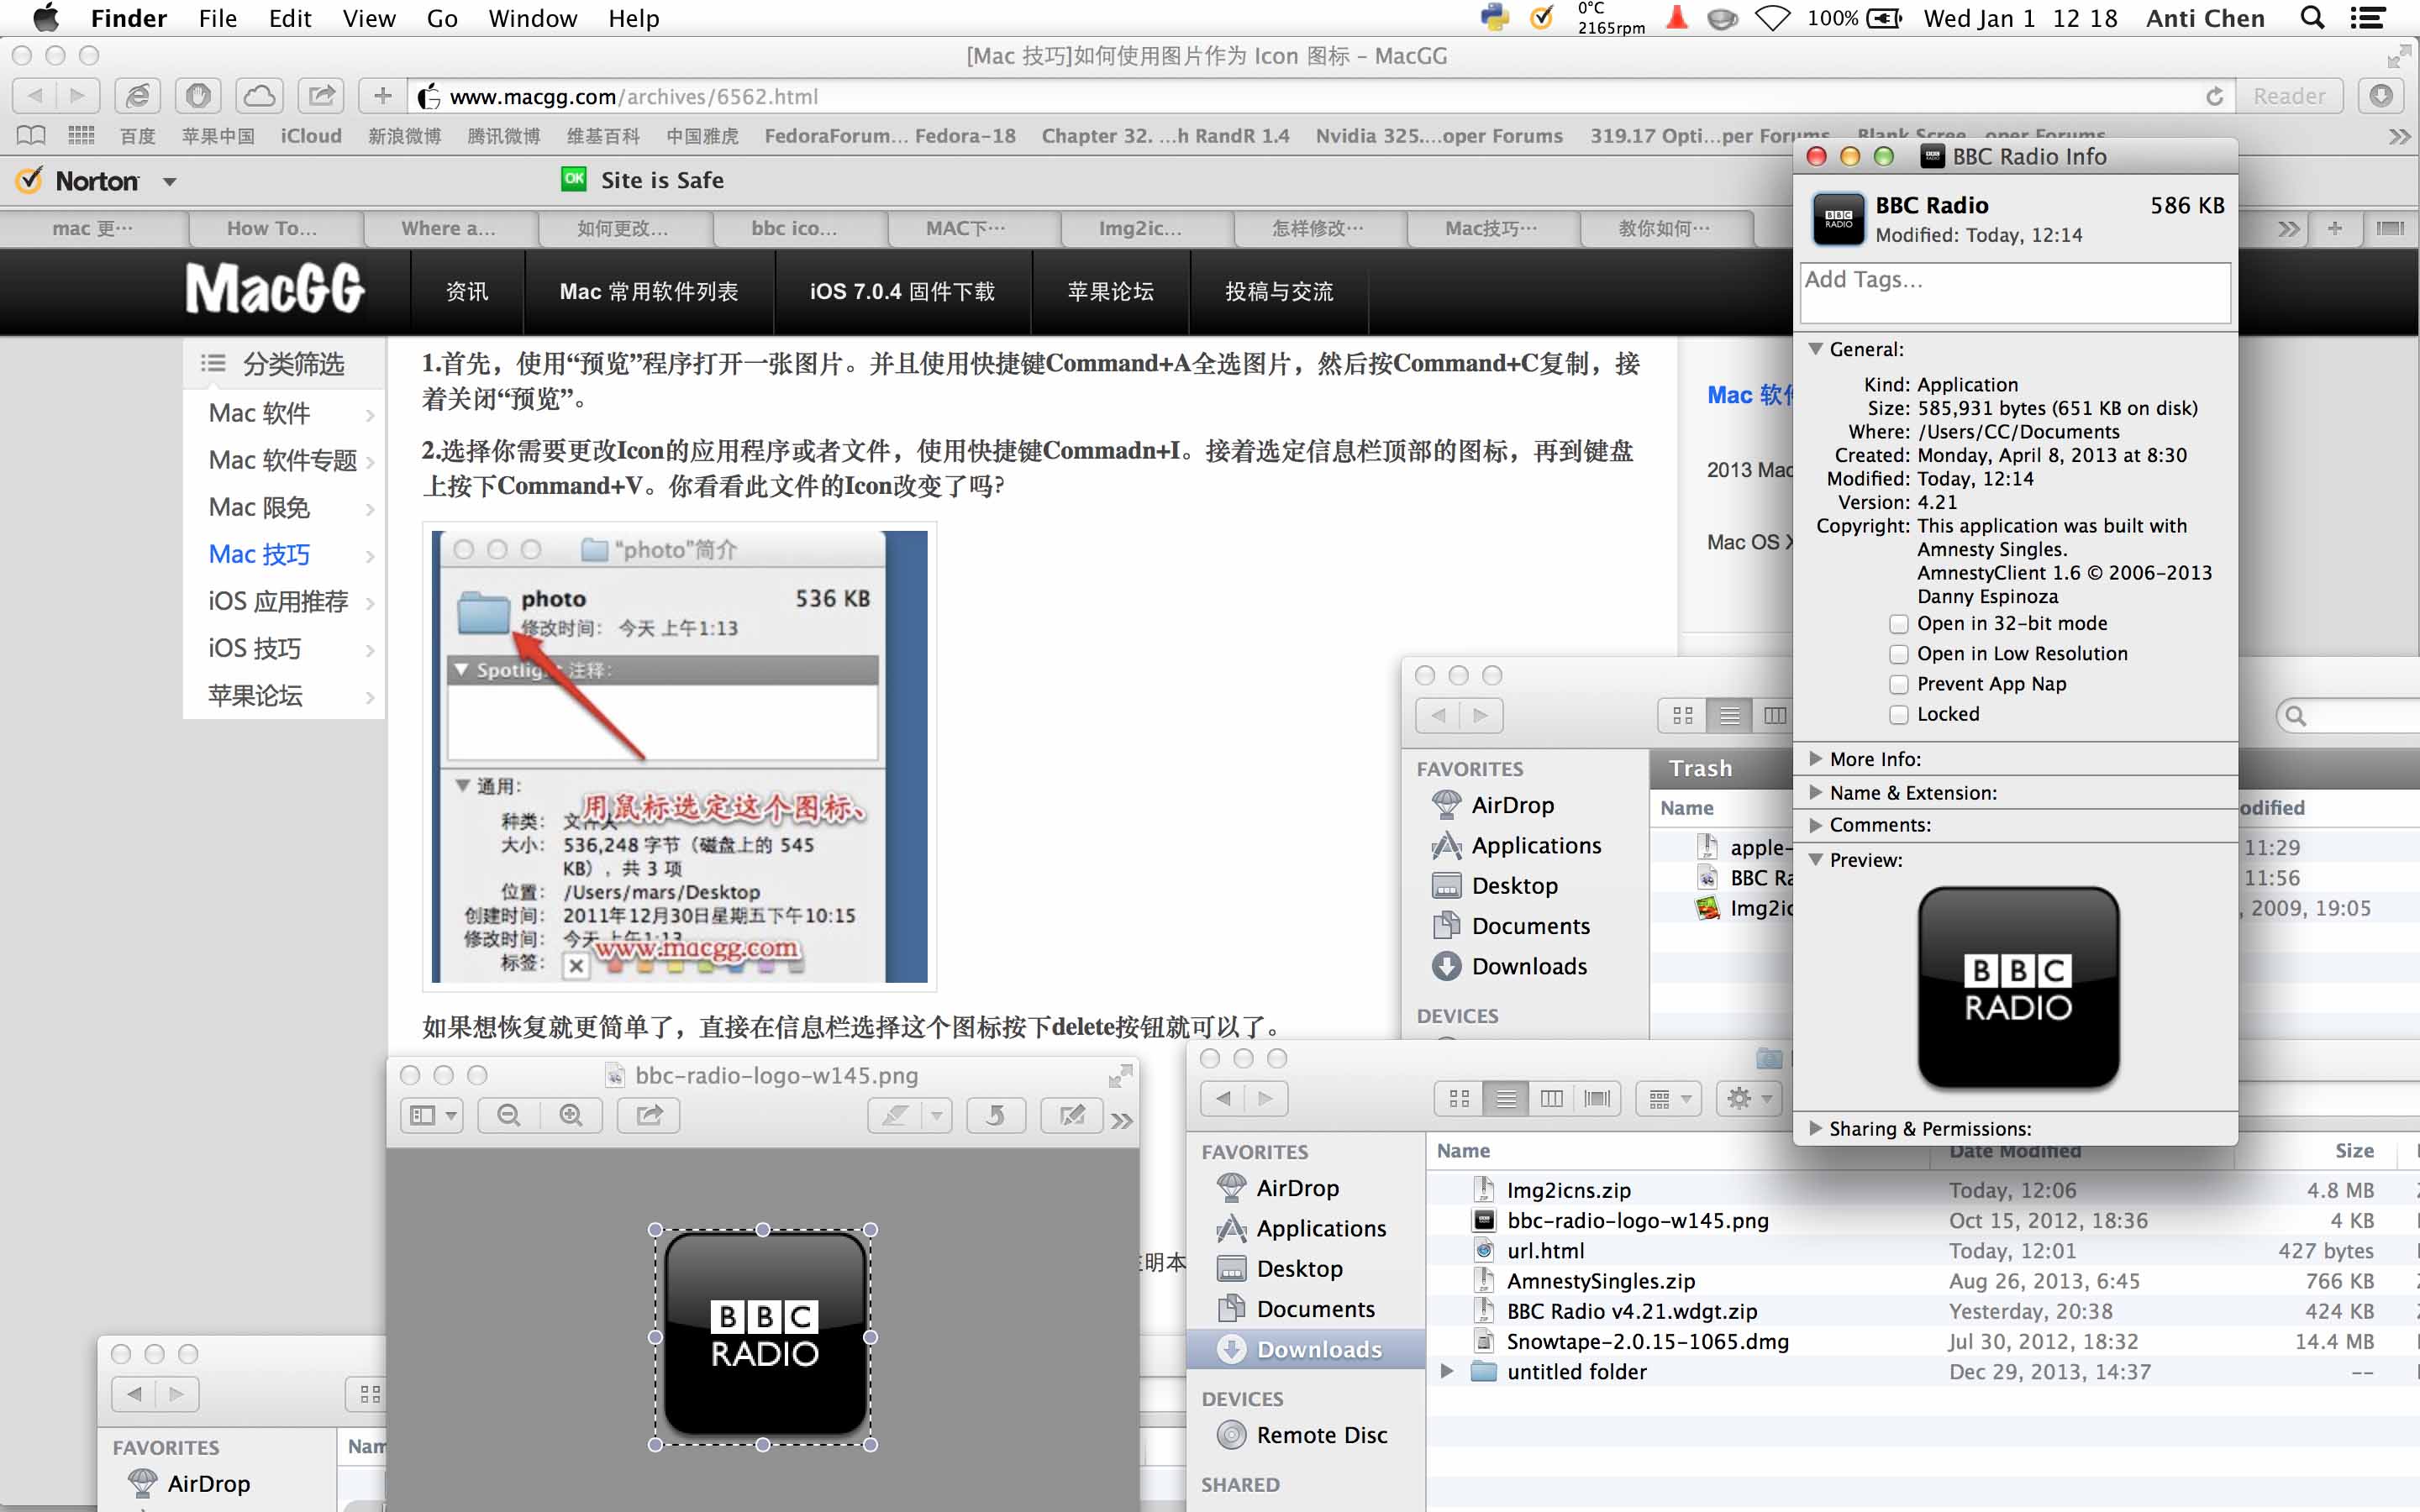This screenshot has height=1512, width=2420.
Task: Click the Python icon in menu bar
Action: tap(1494, 18)
